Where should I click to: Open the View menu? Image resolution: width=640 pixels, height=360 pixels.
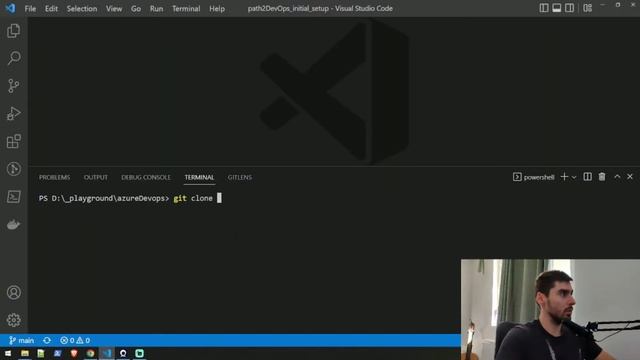114,9
